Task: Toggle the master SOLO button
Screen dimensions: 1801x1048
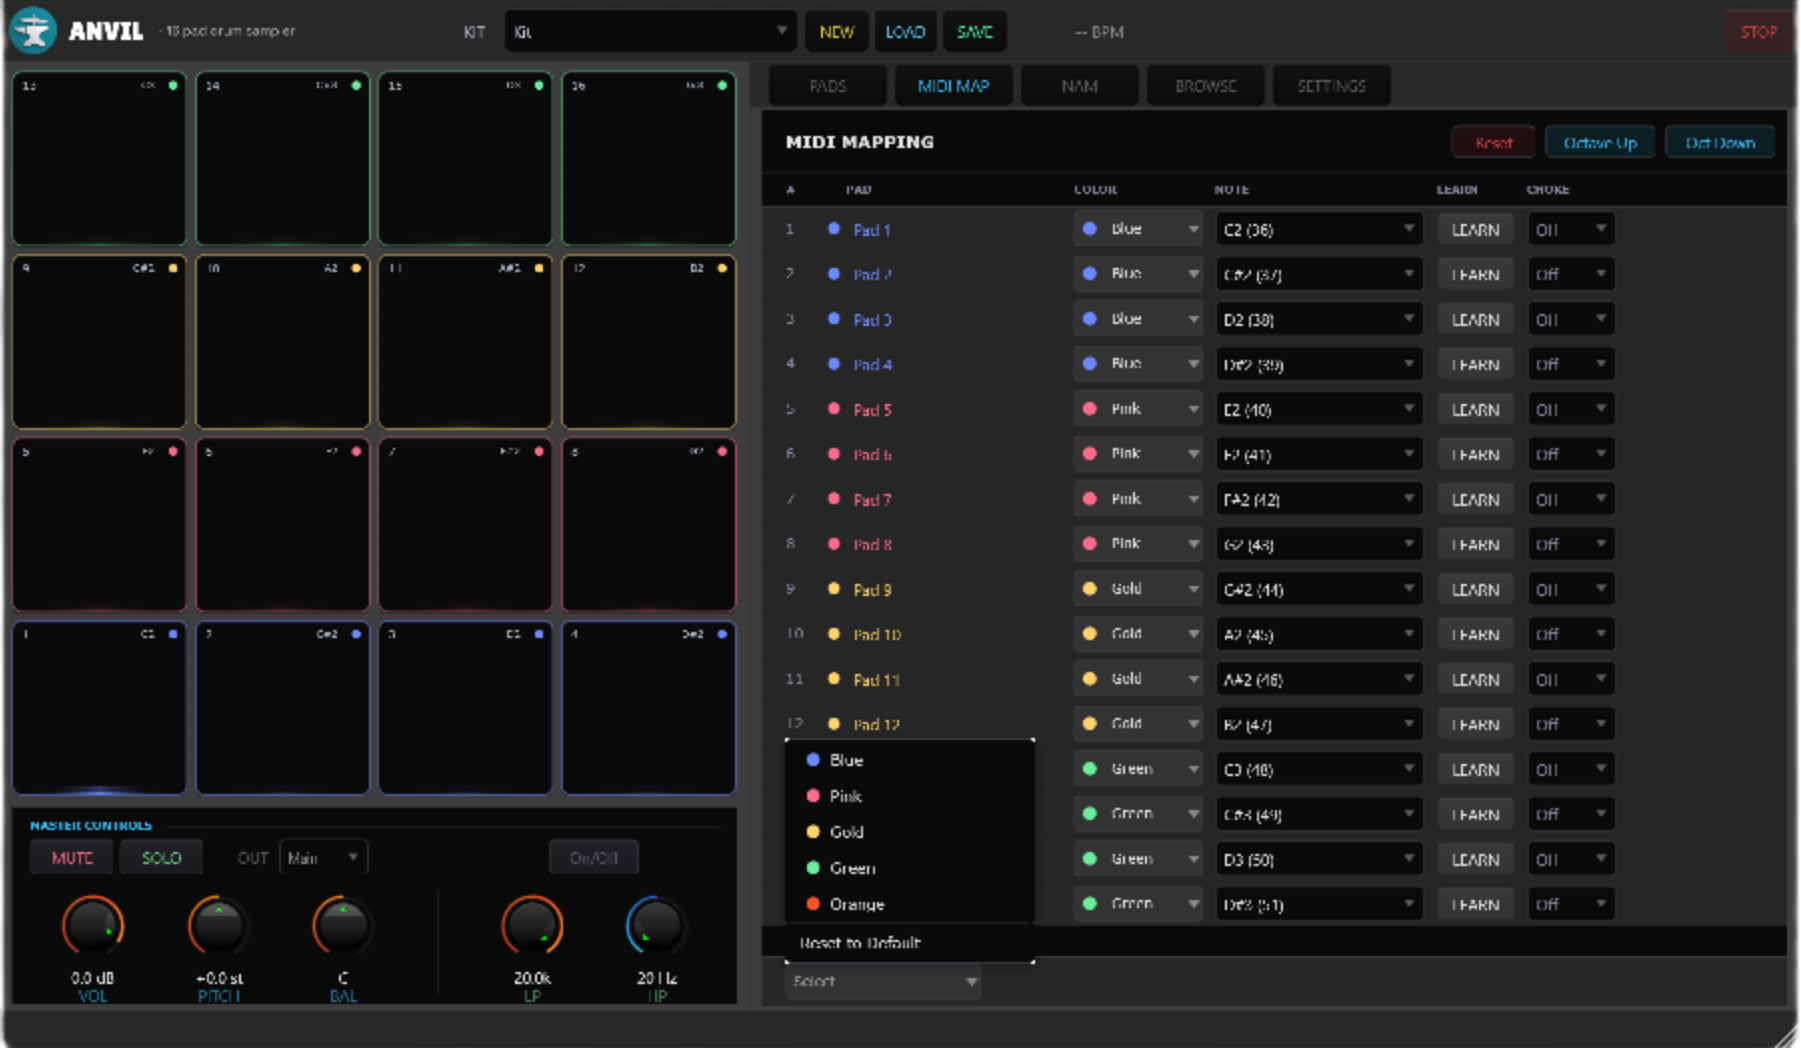Action: coord(161,858)
